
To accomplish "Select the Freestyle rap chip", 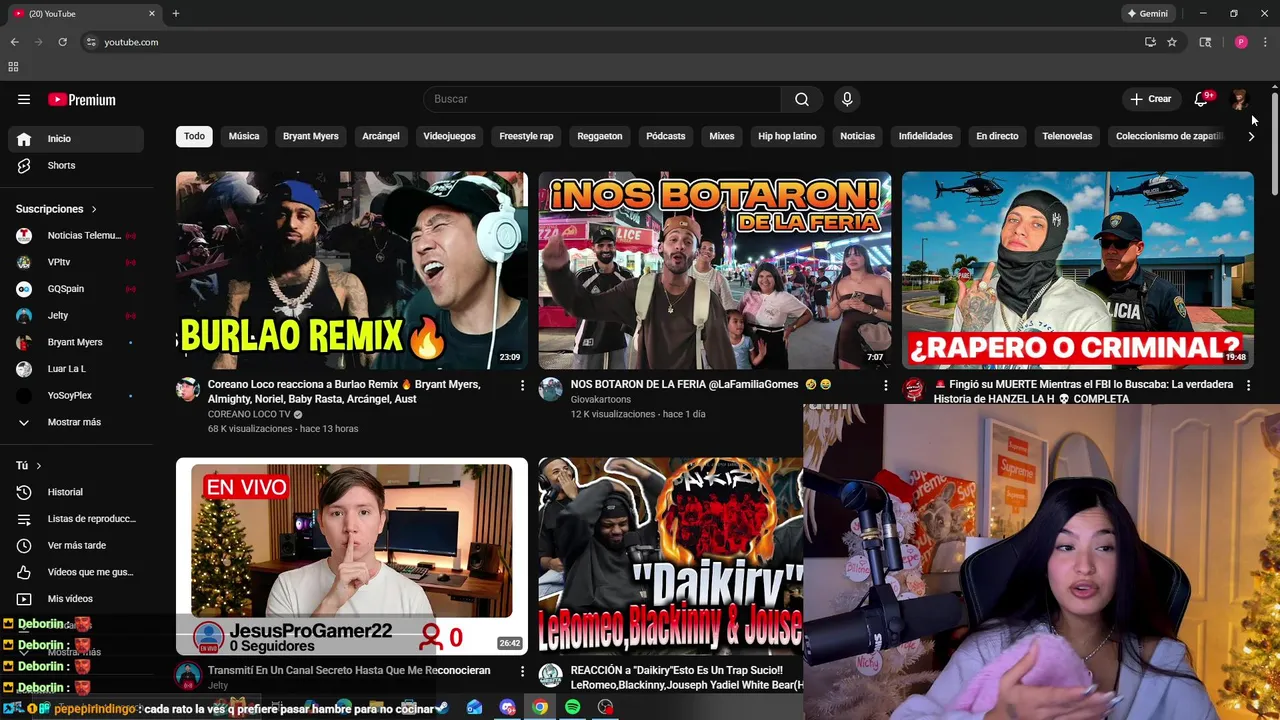I will click(526, 136).
